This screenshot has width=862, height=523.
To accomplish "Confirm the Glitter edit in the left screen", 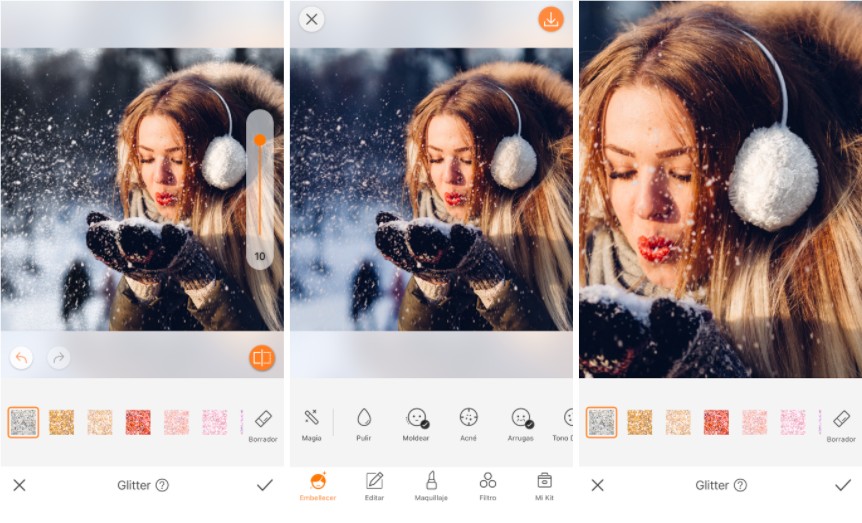I will click(265, 485).
